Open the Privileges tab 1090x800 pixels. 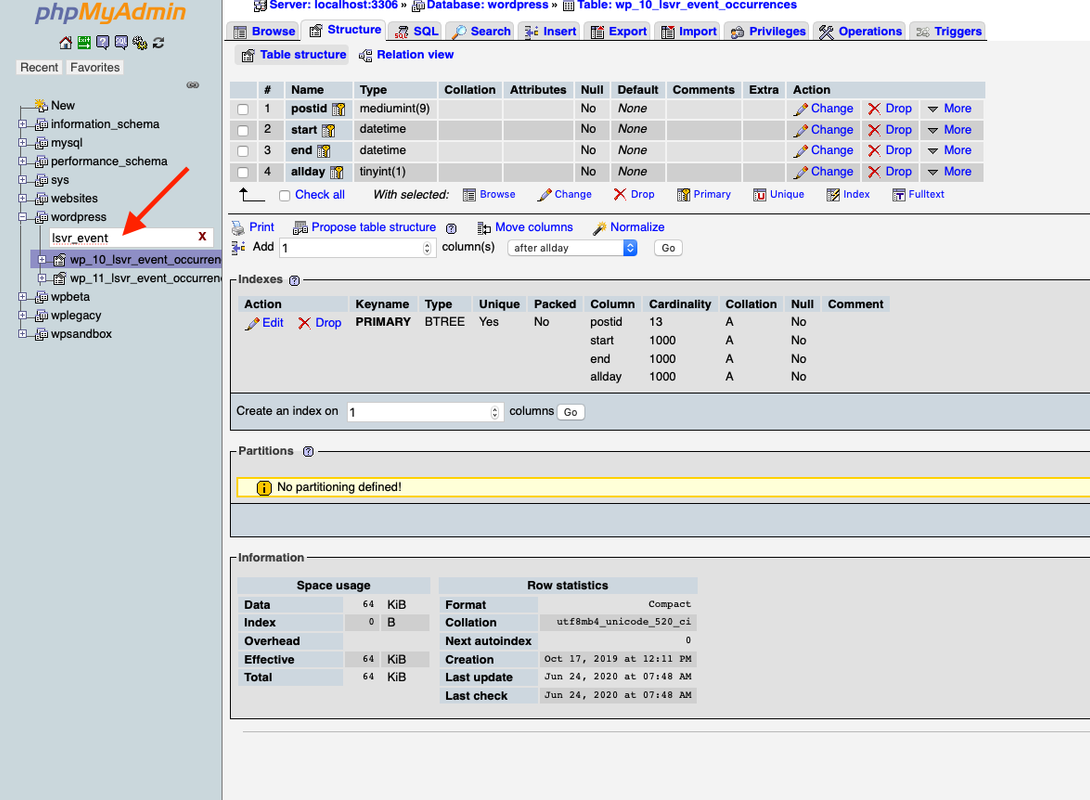(x=767, y=31)
